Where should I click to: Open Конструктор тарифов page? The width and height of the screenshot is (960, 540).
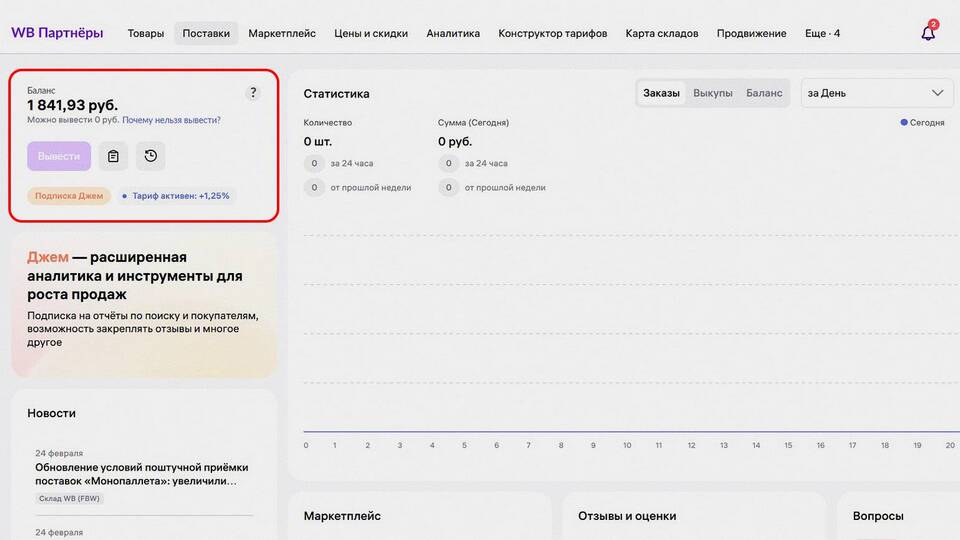(553, 34)
